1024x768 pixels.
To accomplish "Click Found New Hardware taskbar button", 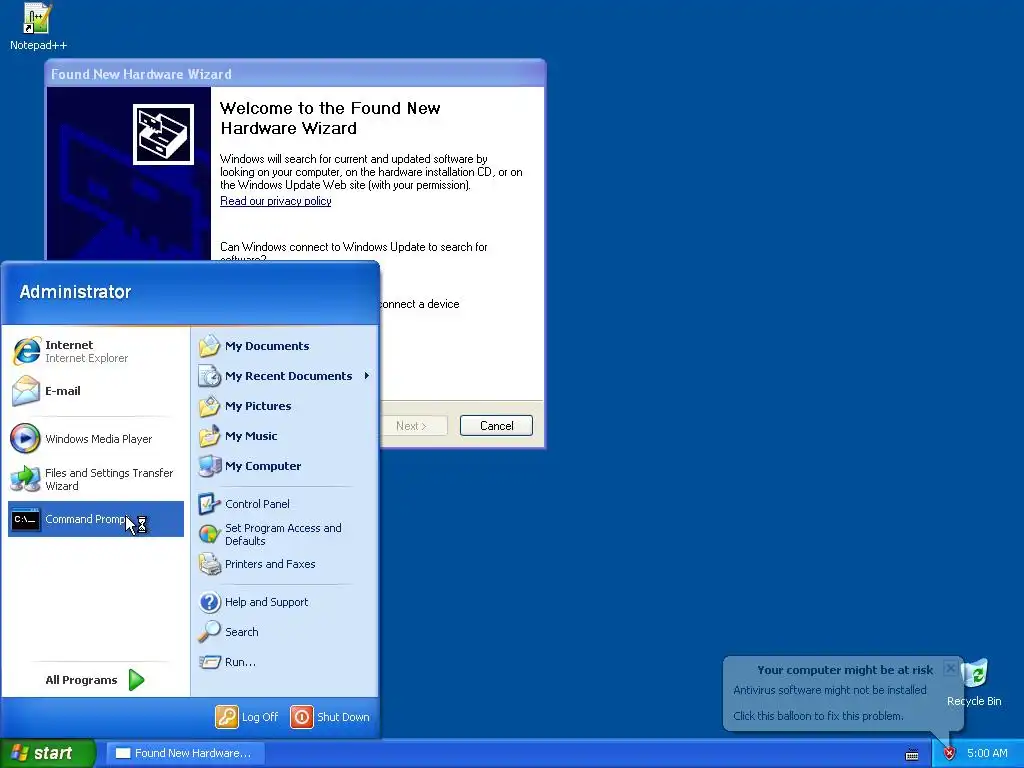I will coord(185,753).
